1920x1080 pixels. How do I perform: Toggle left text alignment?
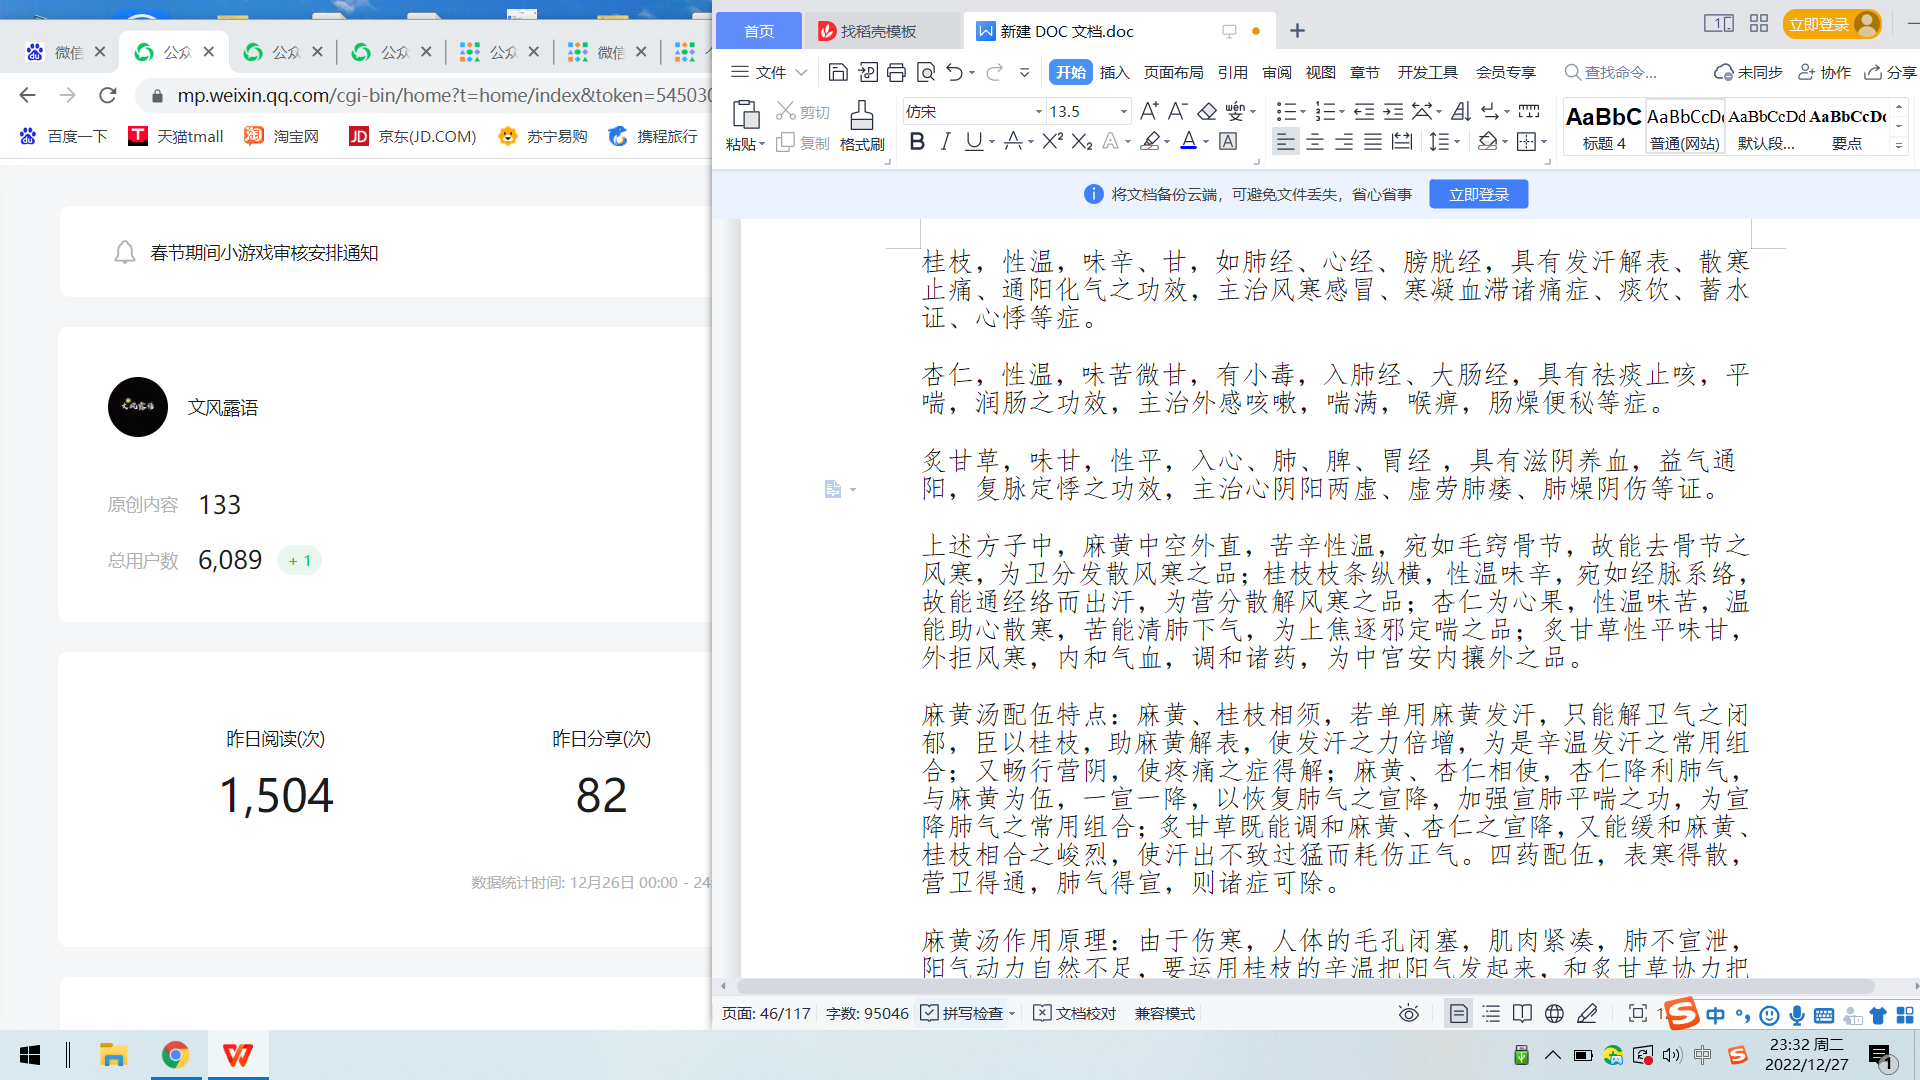click(x=1285, y=142)
